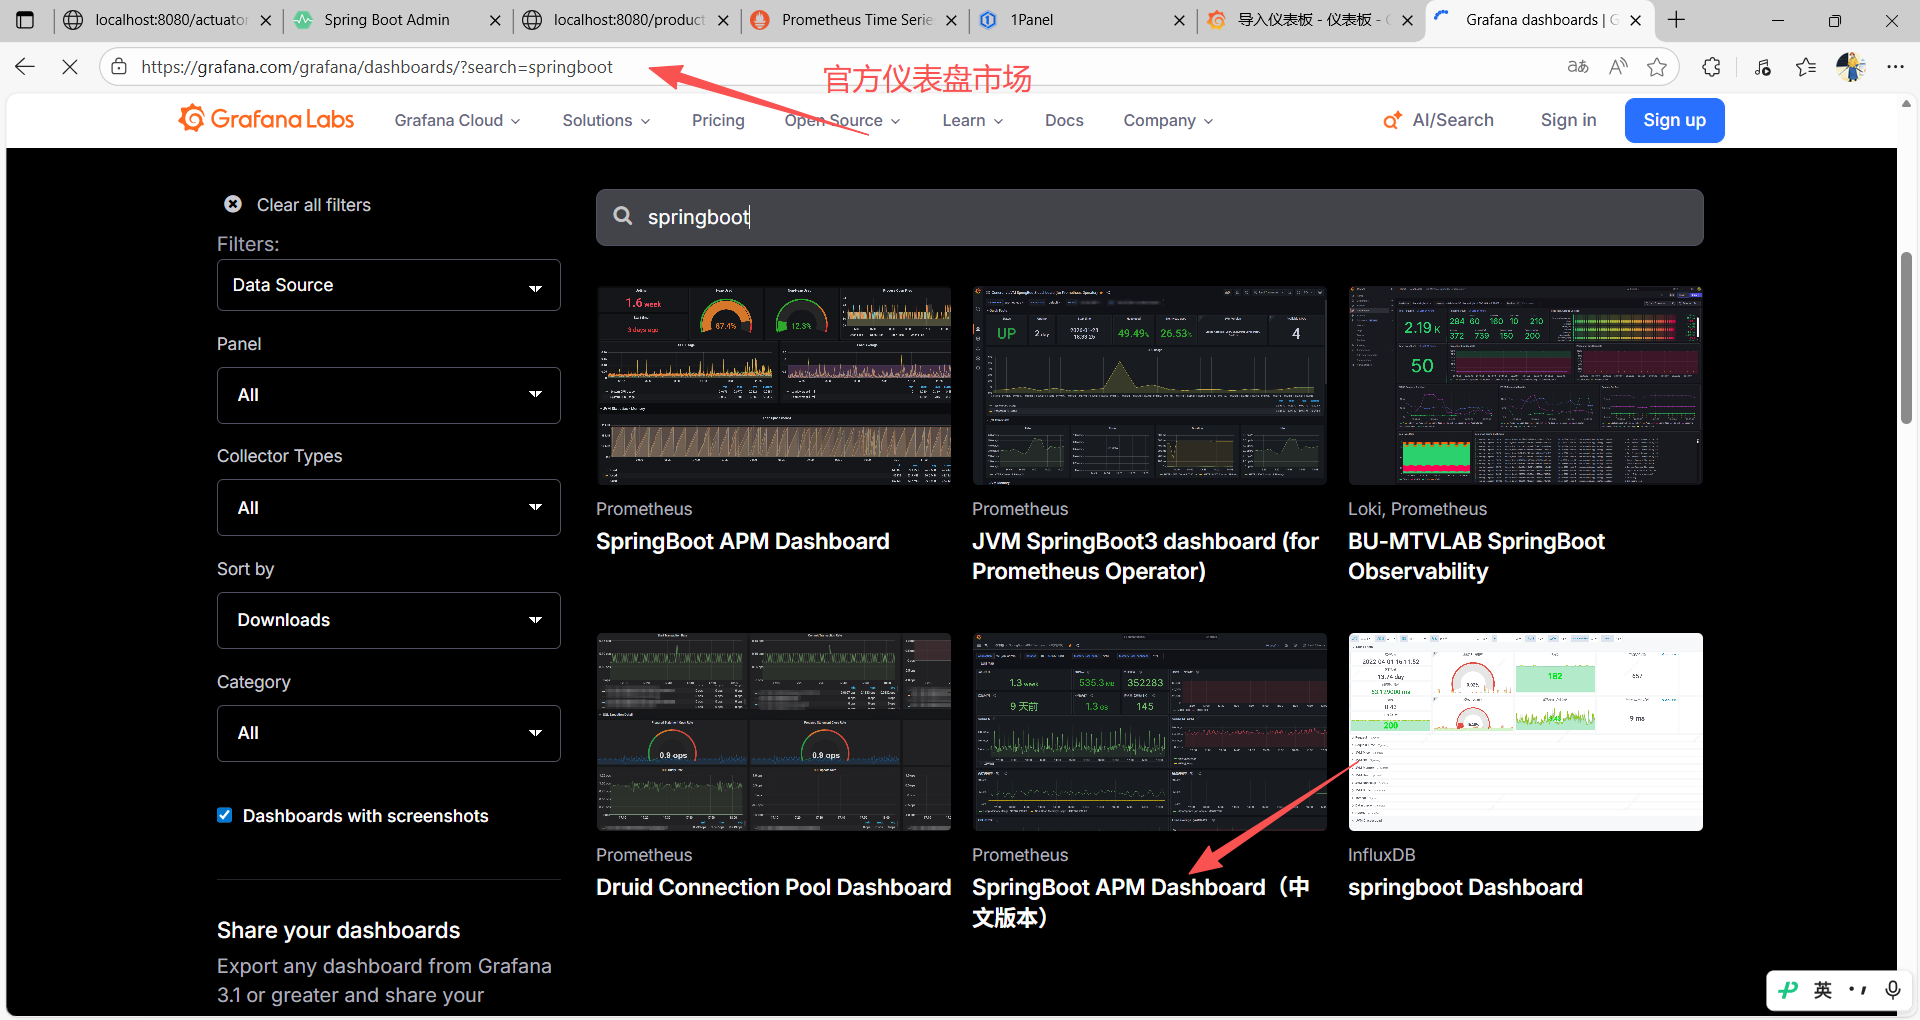Click the Grafana Labs logo
This screenshot has height=1020, width=1920.
266,120
